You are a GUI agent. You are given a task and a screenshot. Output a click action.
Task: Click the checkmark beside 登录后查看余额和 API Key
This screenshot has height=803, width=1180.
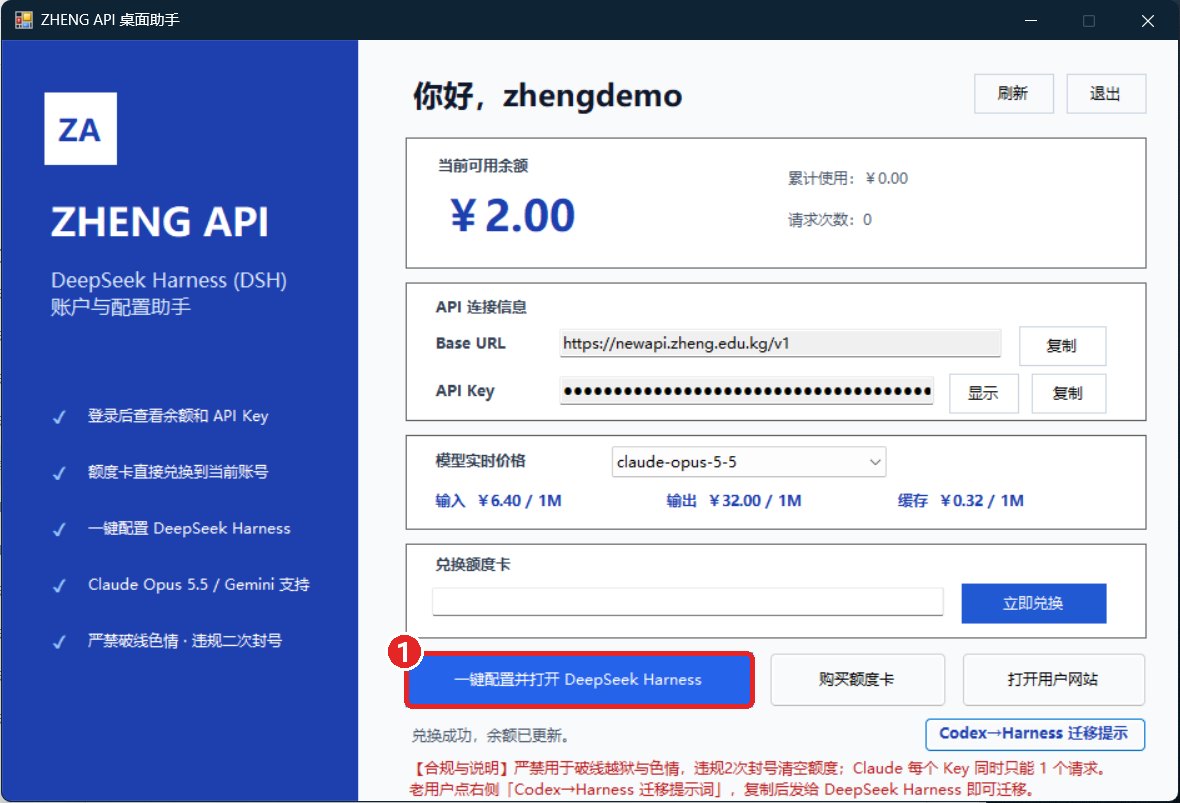(59, 417)
